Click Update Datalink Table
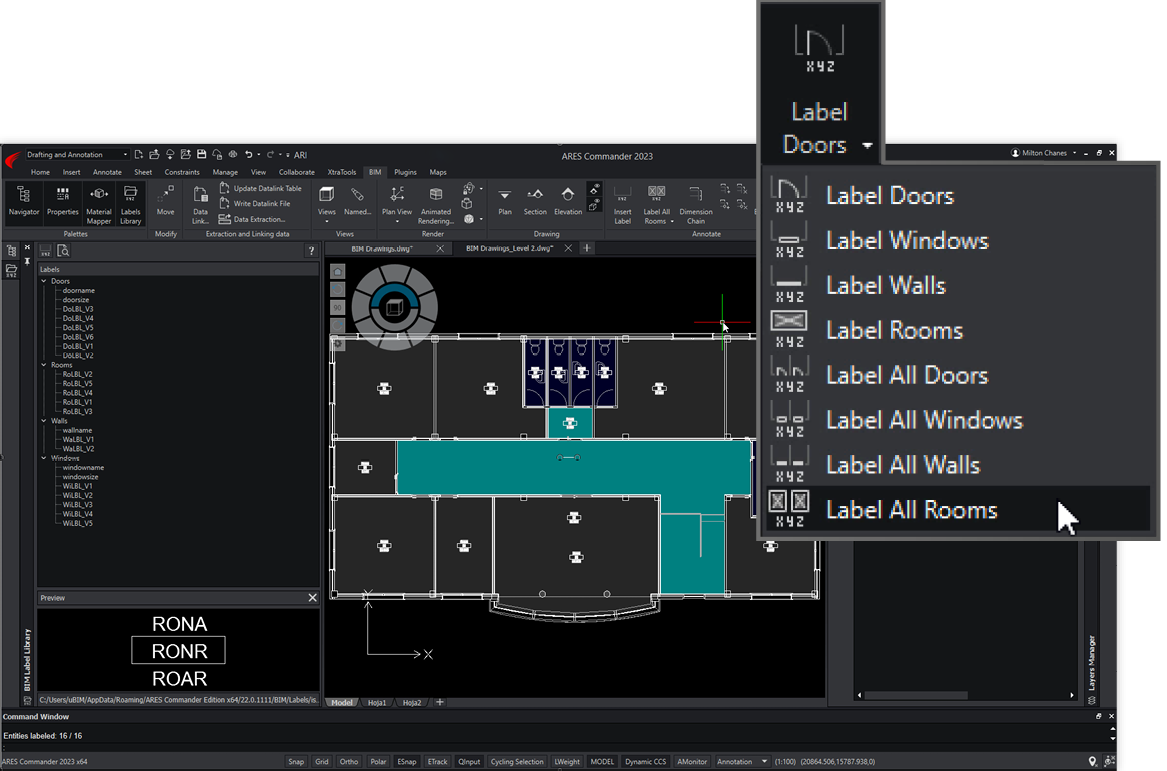The height and width of the screenshot is (771, 1167). click(x=260, y=188)
